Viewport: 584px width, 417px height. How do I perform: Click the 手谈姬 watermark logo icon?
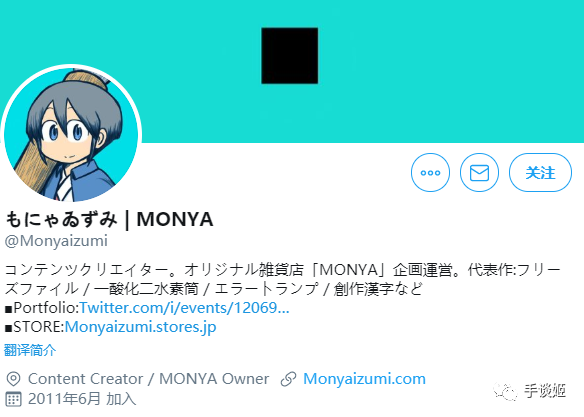(x=505, y=391)
